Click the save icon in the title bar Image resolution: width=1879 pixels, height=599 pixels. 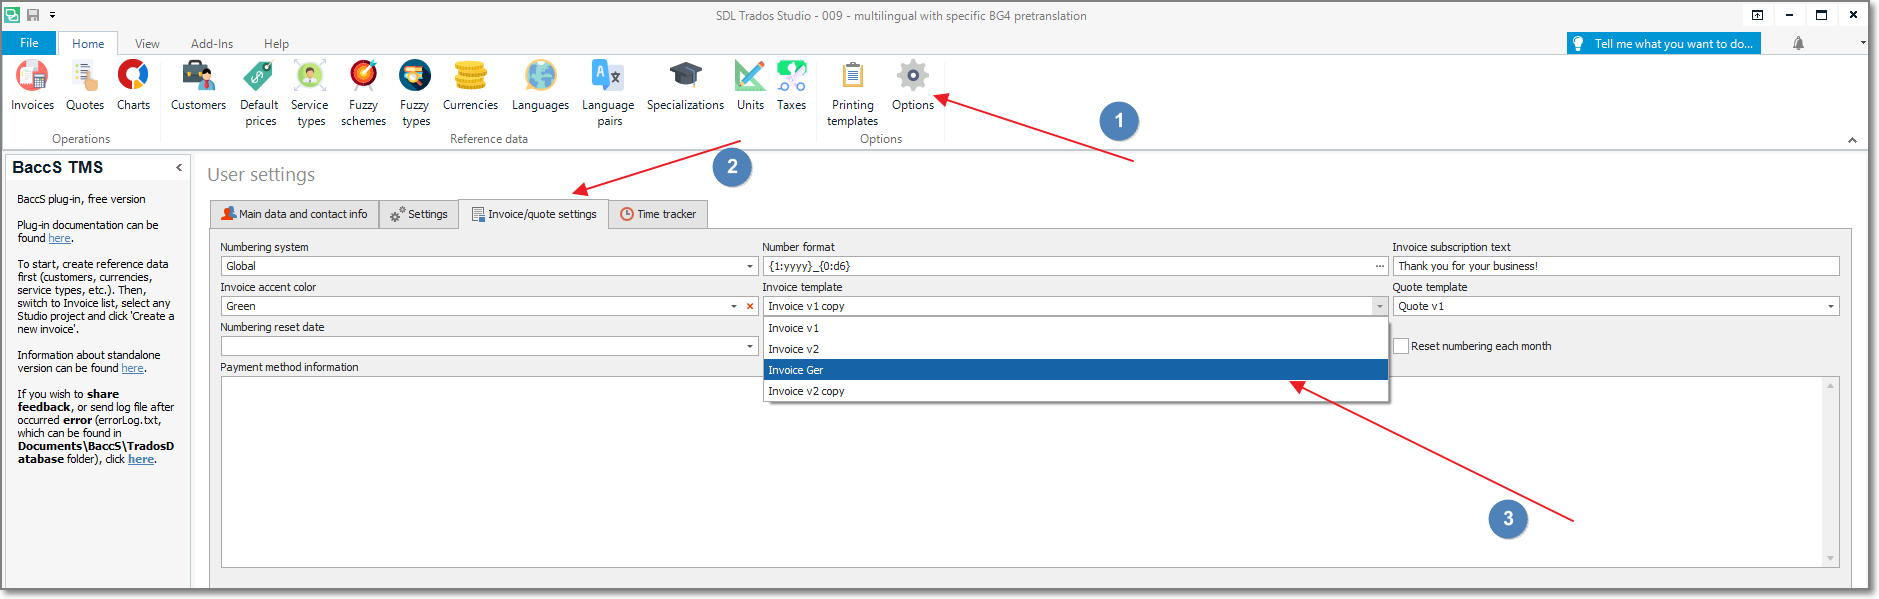pos(33,15)
